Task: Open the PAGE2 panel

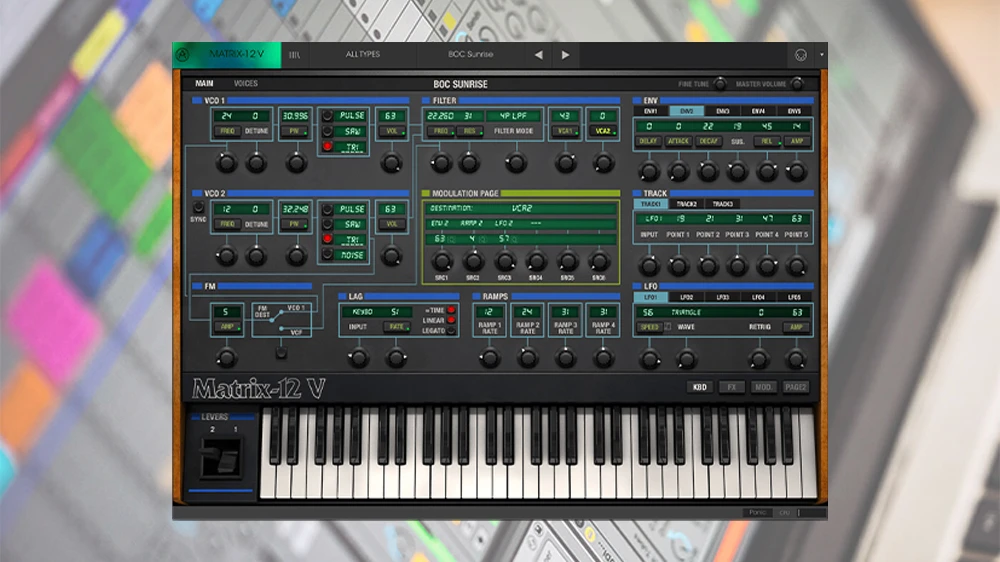Action: click(x=795, y=387)
